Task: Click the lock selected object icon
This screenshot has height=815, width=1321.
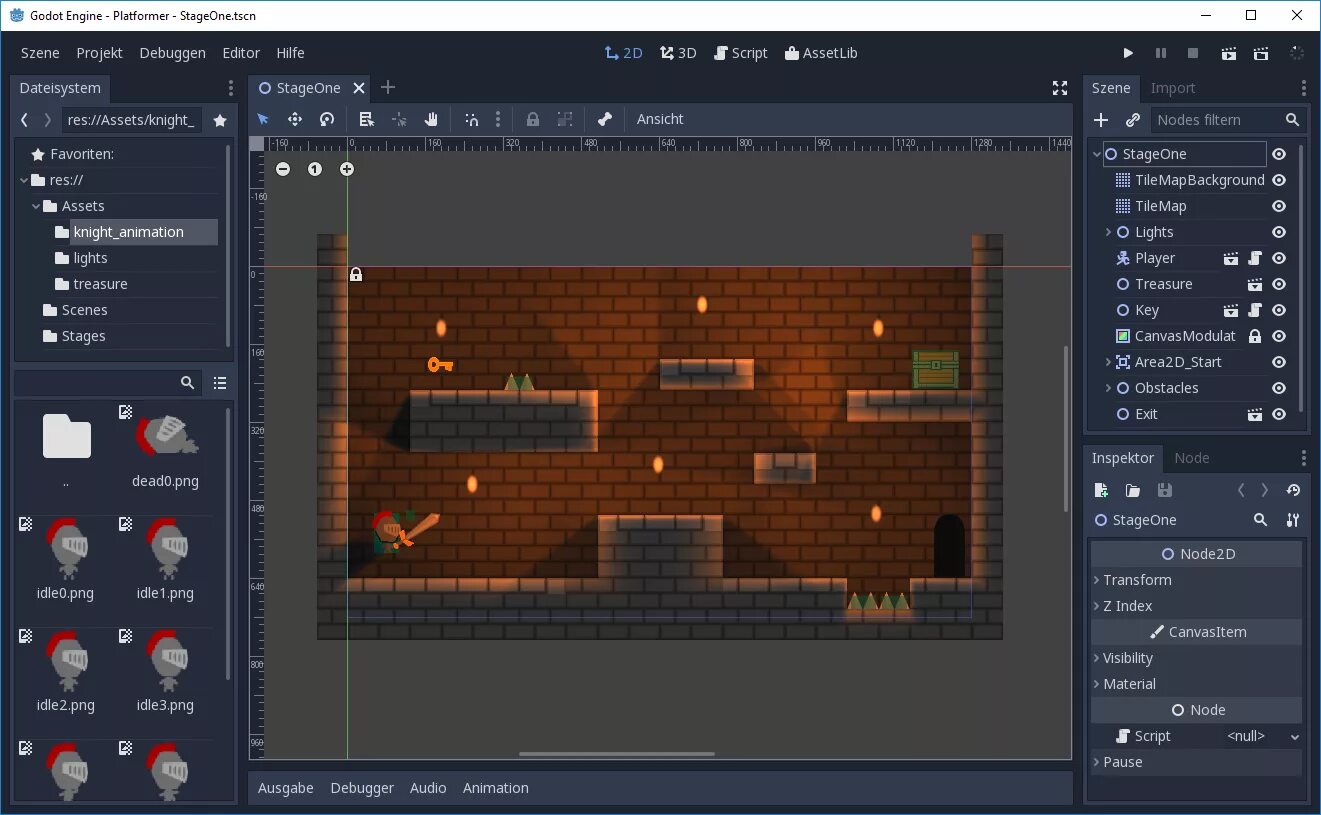Action: (x=533, y=119)
